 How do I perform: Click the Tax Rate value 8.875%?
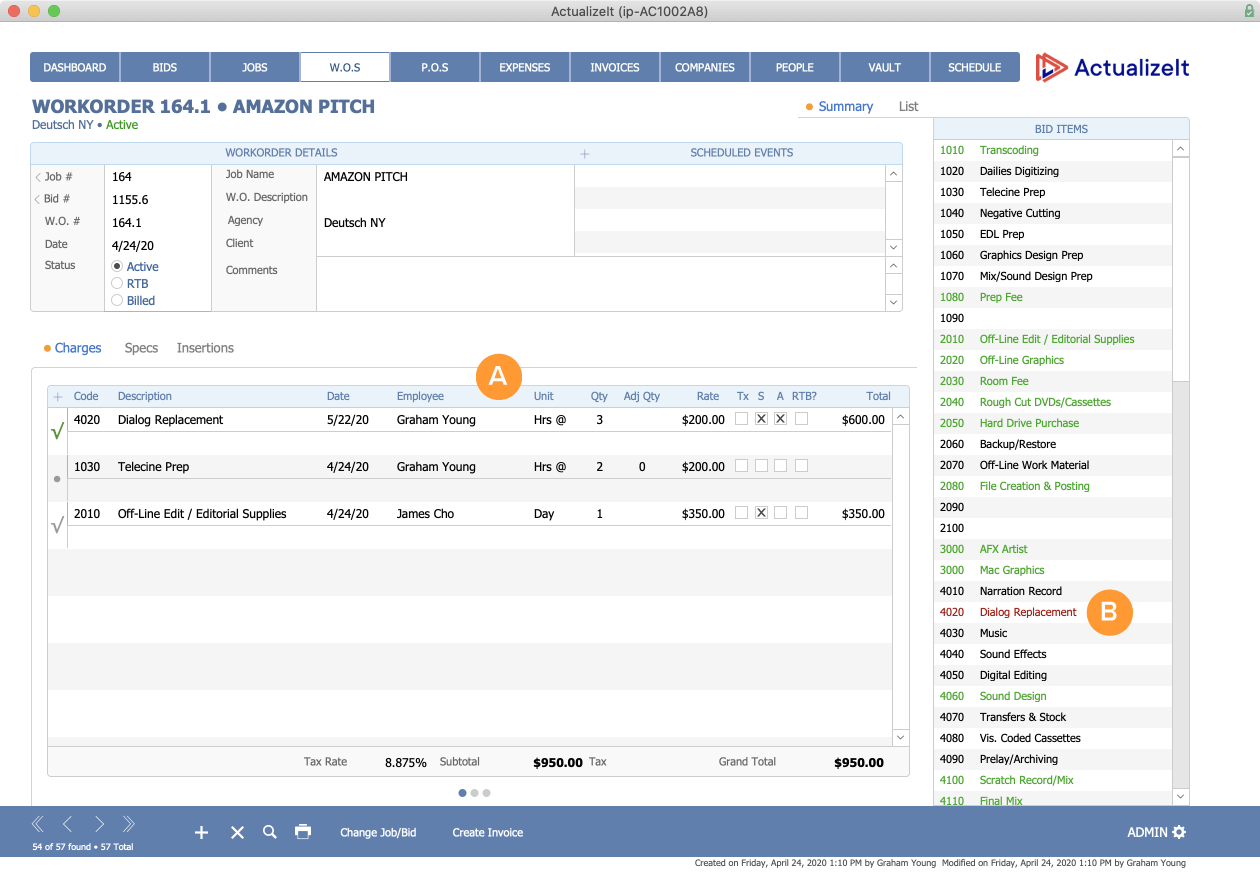tap(406, 762)
